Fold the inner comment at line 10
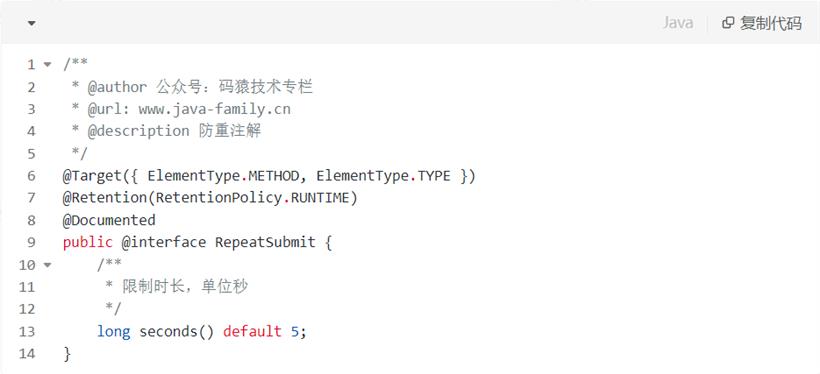Image resolution: width=820 pixels, height=374 pixels. 48,265
